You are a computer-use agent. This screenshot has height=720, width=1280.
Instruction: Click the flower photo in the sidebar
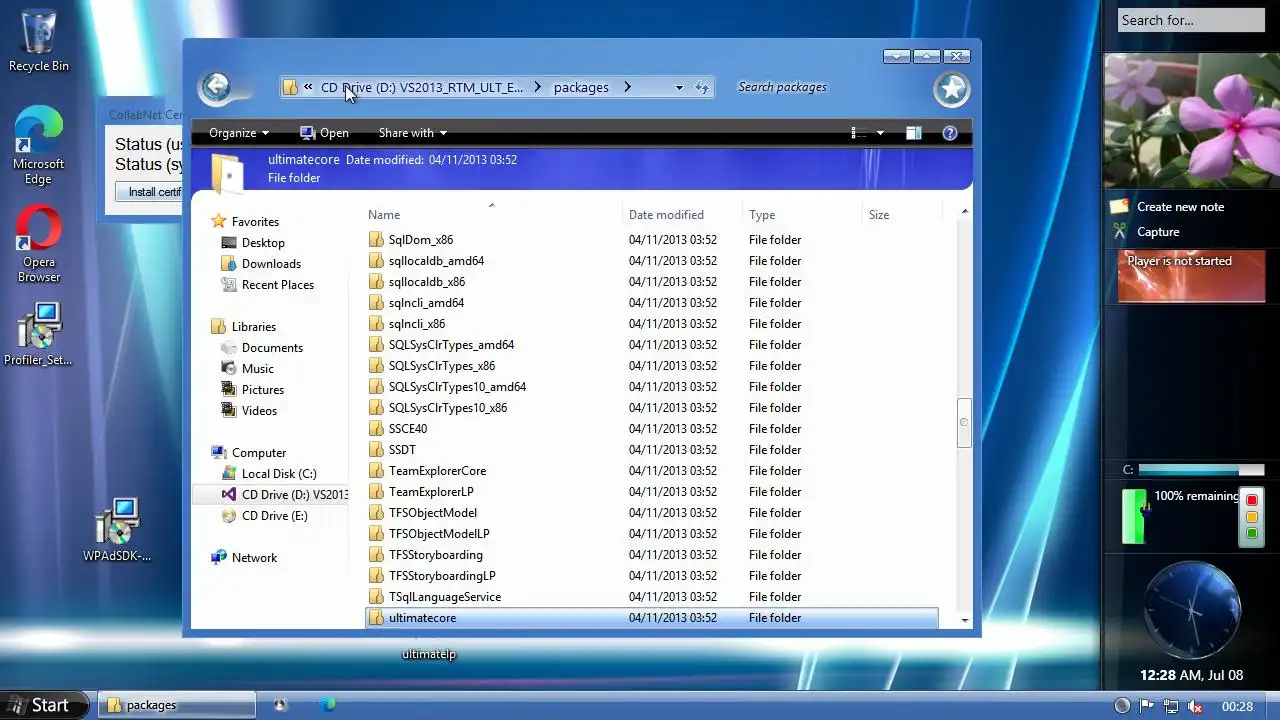pyautogui.click(x=1191, y=120)
